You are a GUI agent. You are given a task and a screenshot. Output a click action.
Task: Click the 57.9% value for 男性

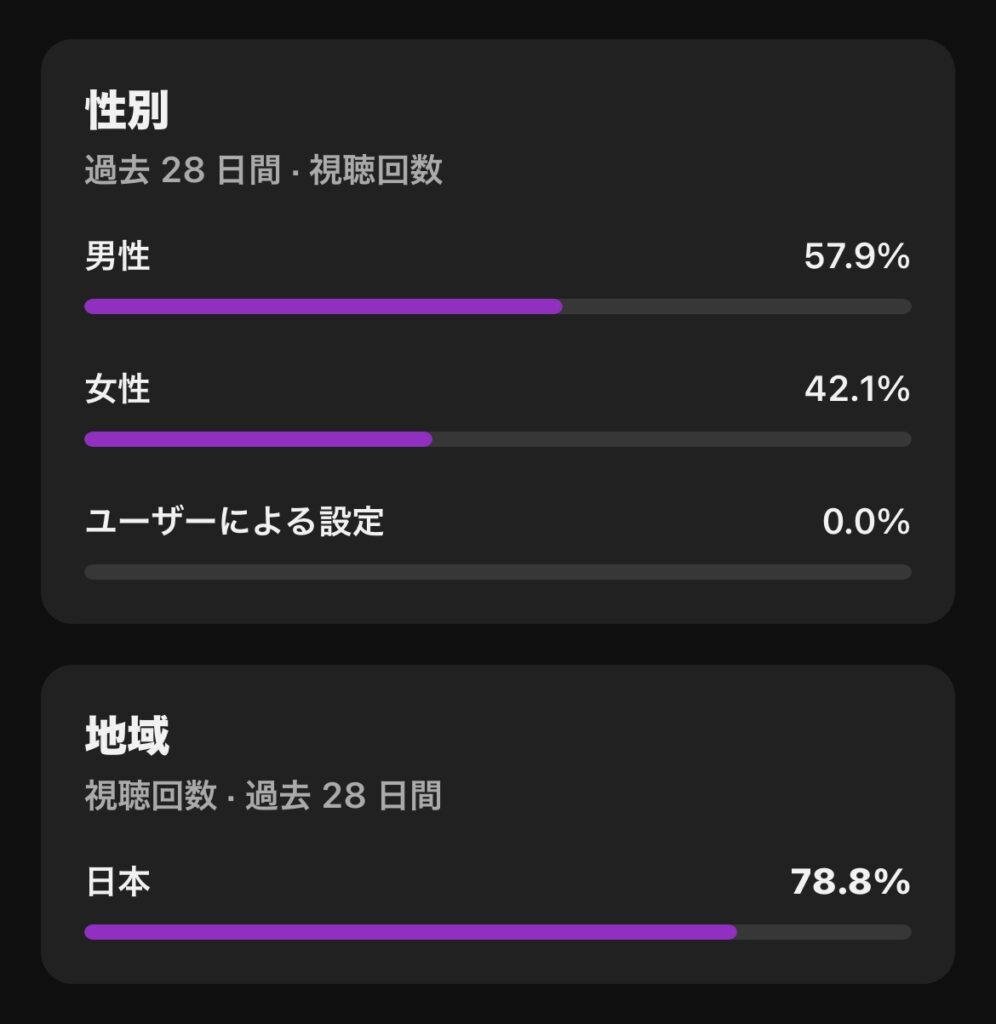pyautogui.click(x=857, y=256)
